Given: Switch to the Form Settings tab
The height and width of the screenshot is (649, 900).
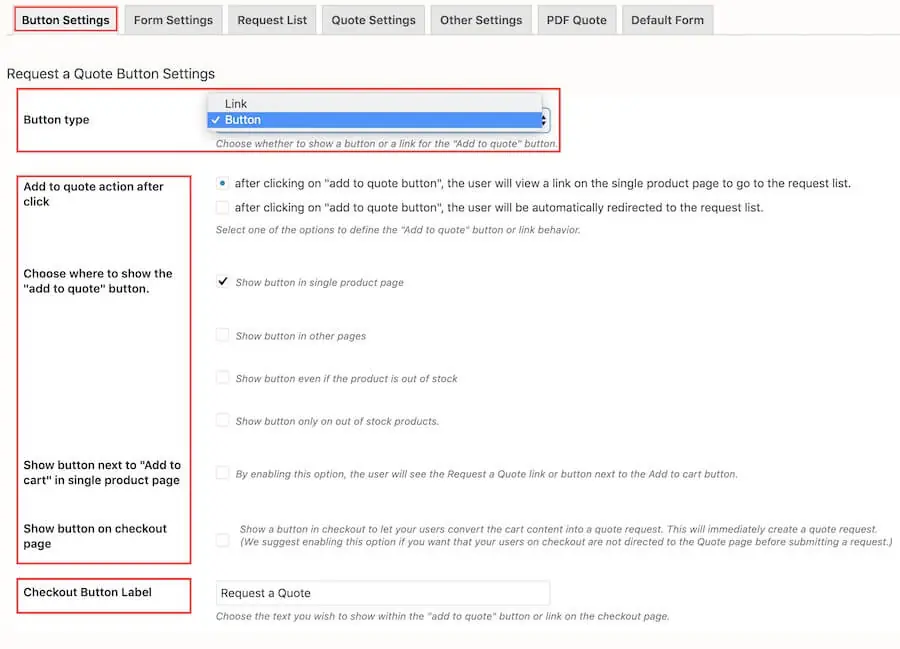Looking at the screenshot, I should click(x=173, y=20).
